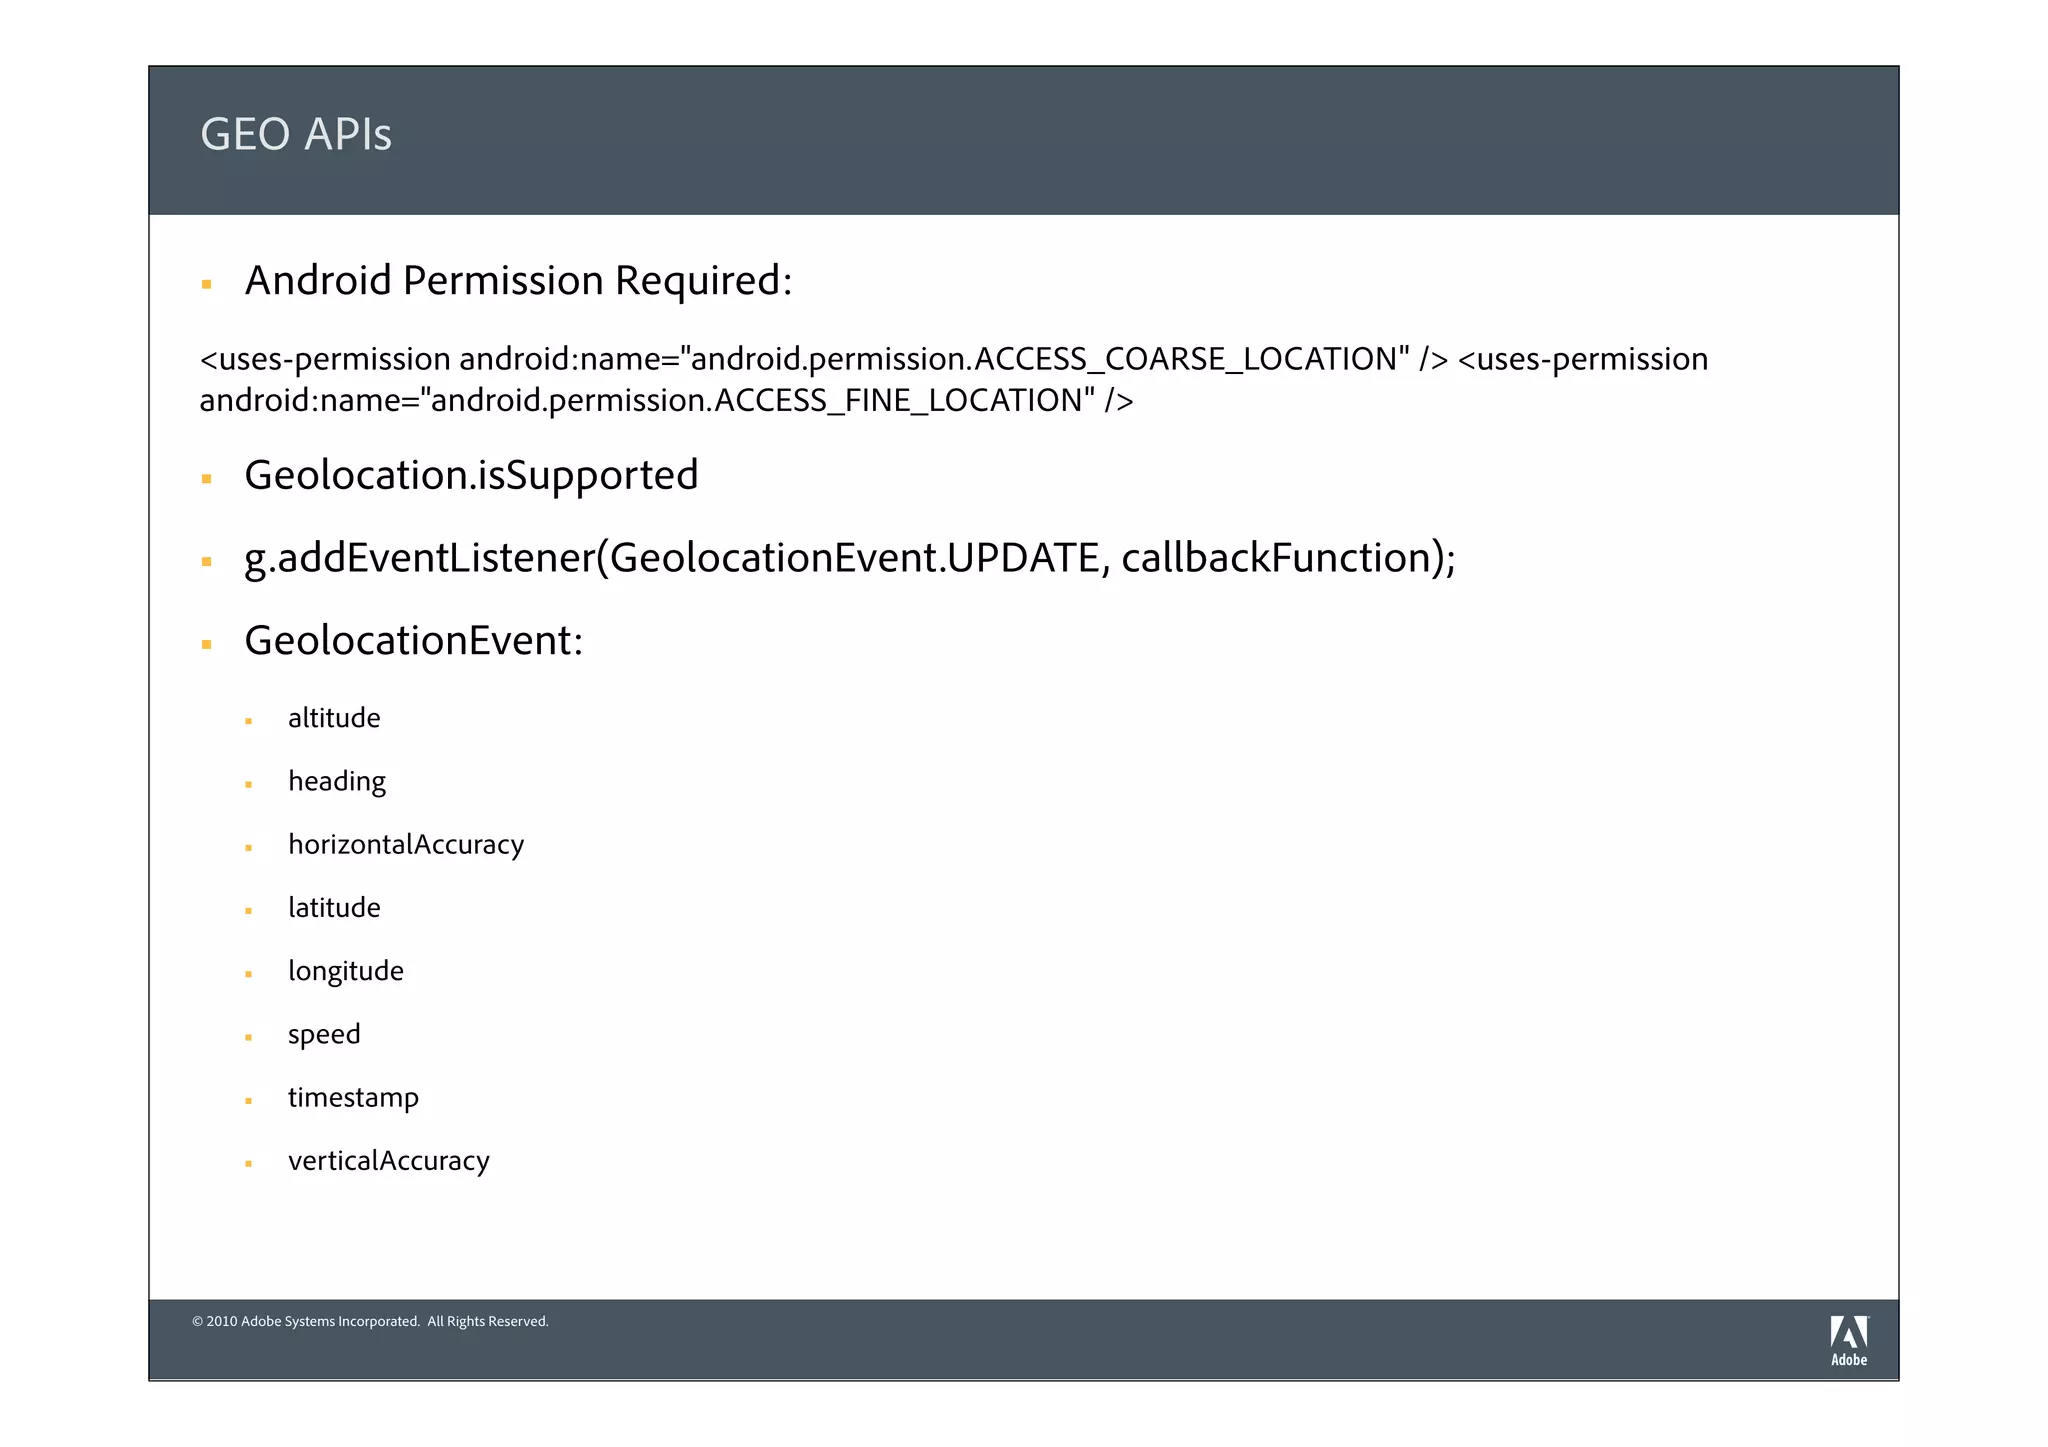The width and height of the screenshot is (2048, 1447).
Task: Click the altitude property item
Action: (334, 718)
